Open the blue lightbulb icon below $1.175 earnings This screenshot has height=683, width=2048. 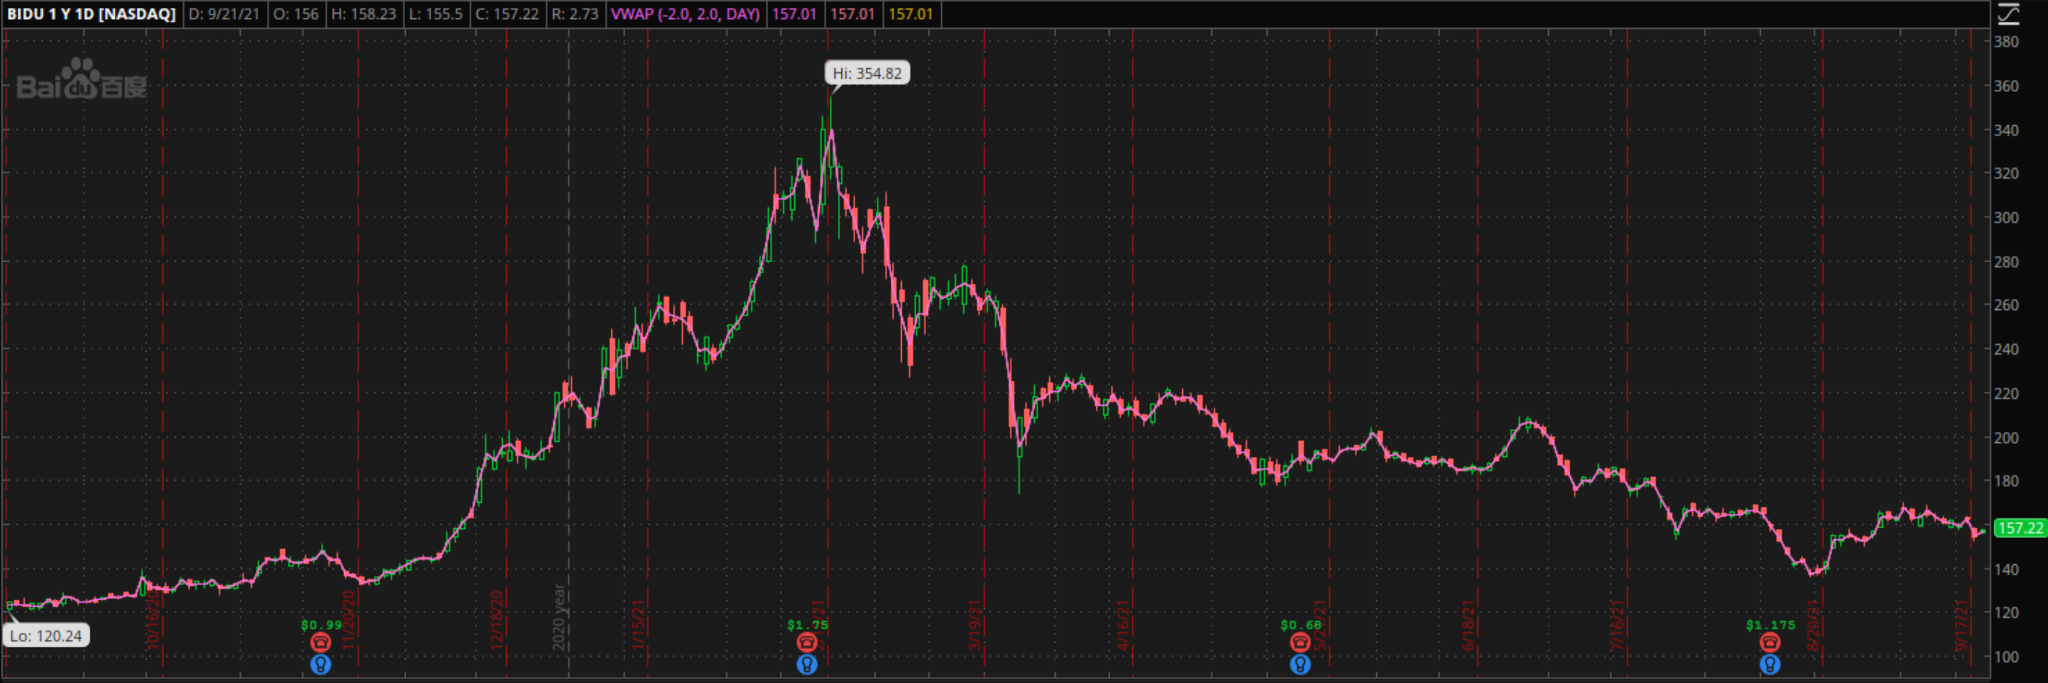pos(1770,664)
